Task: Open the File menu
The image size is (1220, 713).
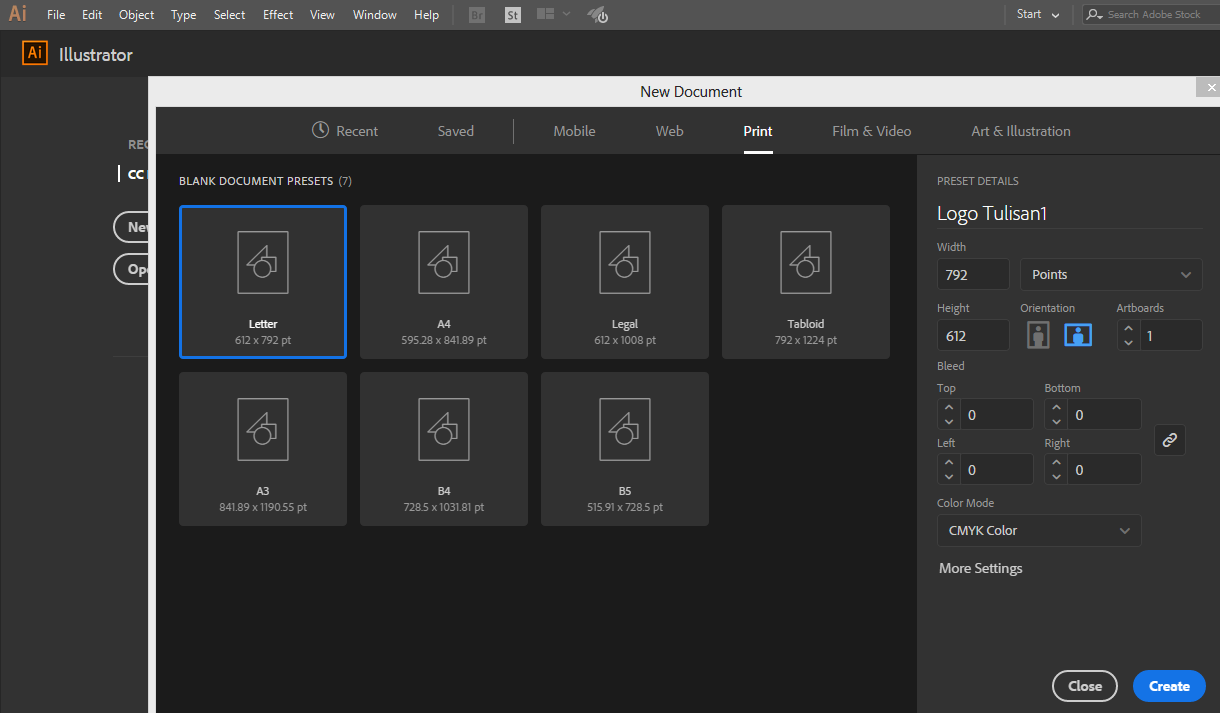Action: (56, 15)
